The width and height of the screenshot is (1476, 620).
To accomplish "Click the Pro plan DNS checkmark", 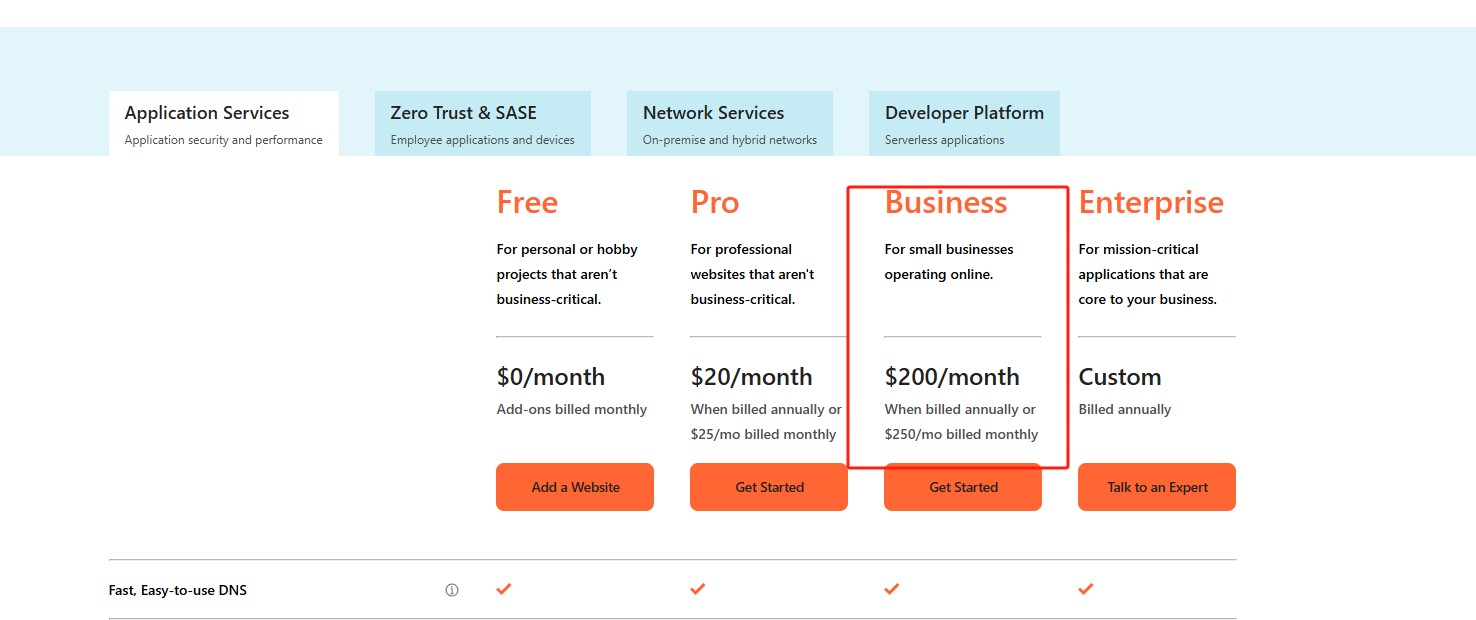I will pos(698,589).
